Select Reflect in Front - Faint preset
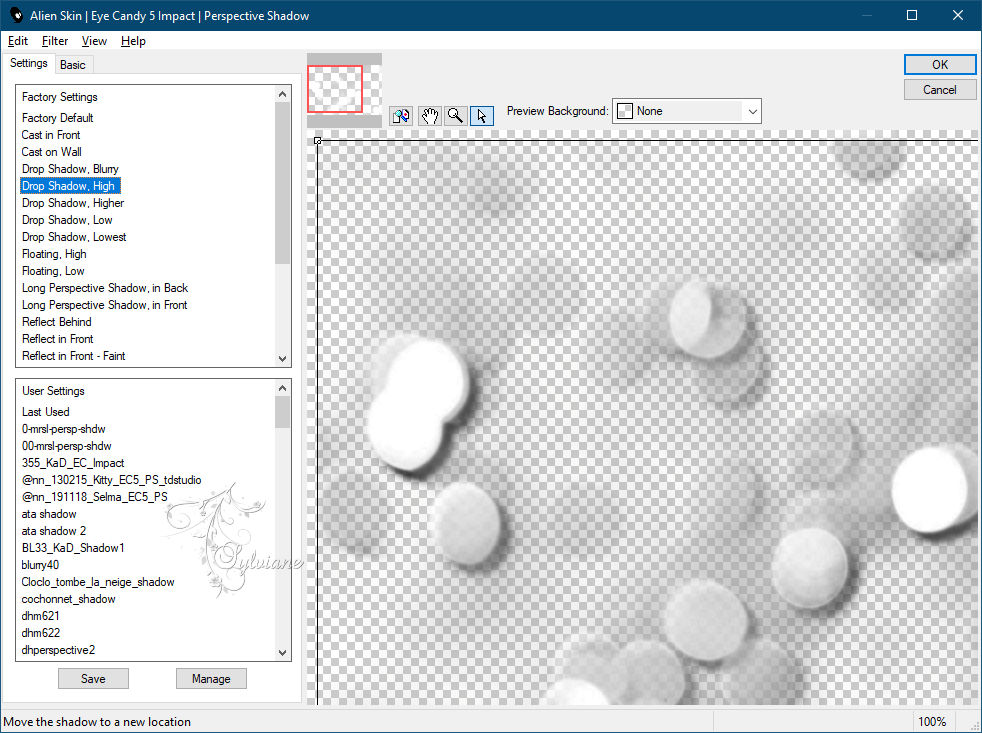The height and width of the screenshot is (733, 982). click(73, 355)
